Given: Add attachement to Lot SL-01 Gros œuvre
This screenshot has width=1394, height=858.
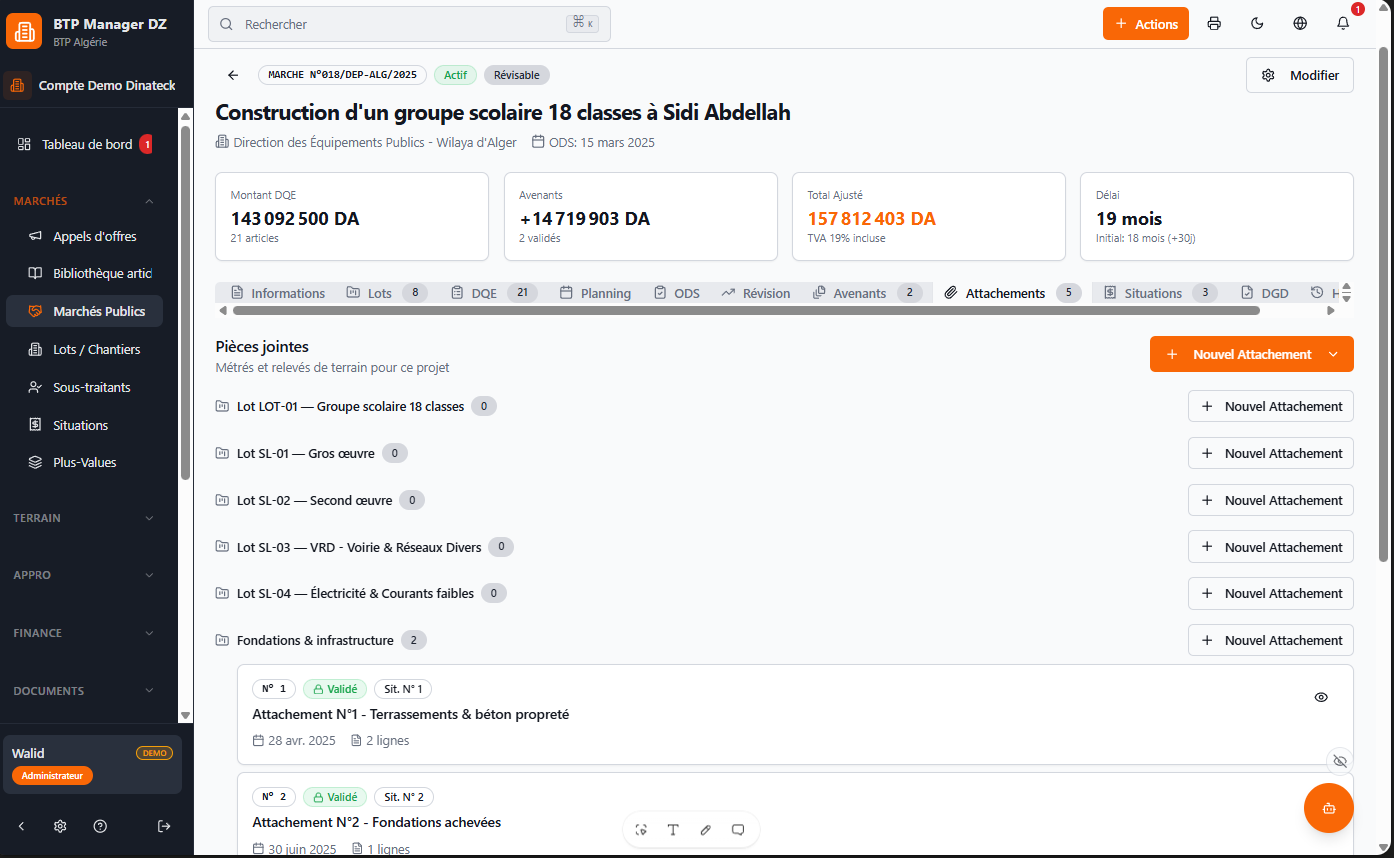Looking at the screenshot, I should [x=1271, y=453].
